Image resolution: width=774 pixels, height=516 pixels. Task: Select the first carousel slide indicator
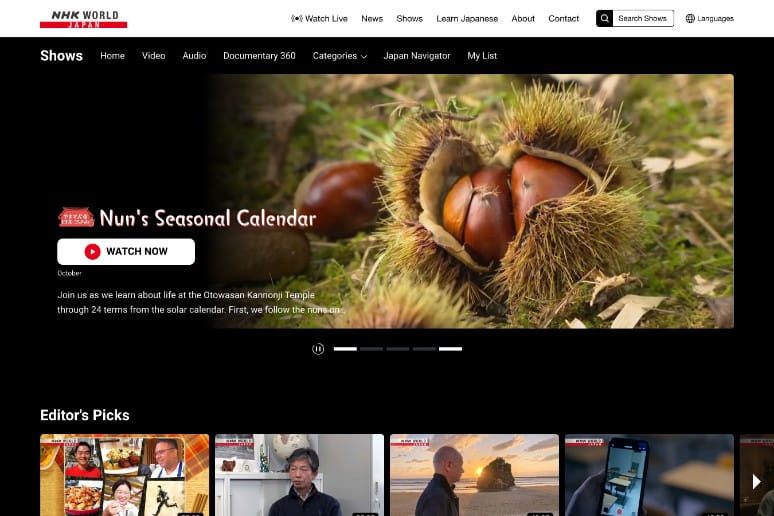345,349
